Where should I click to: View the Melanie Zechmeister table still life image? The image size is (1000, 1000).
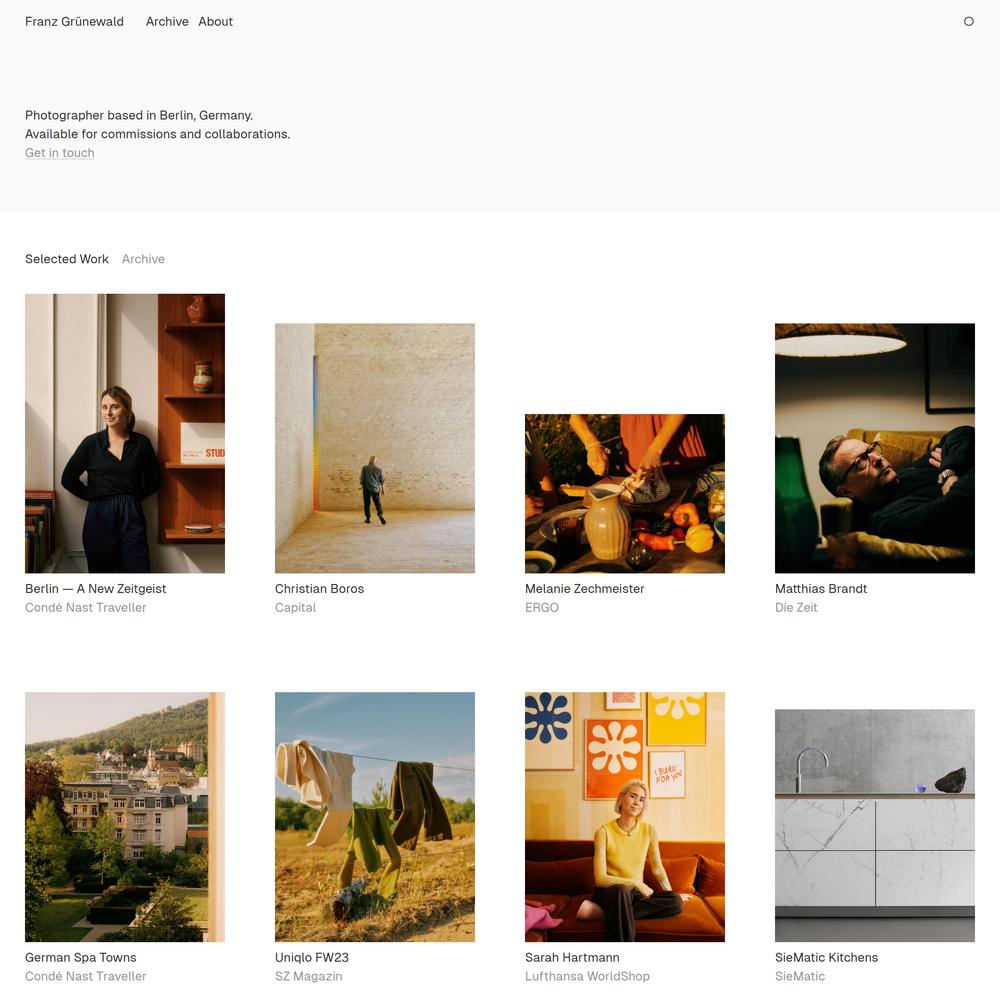point(625,494)
